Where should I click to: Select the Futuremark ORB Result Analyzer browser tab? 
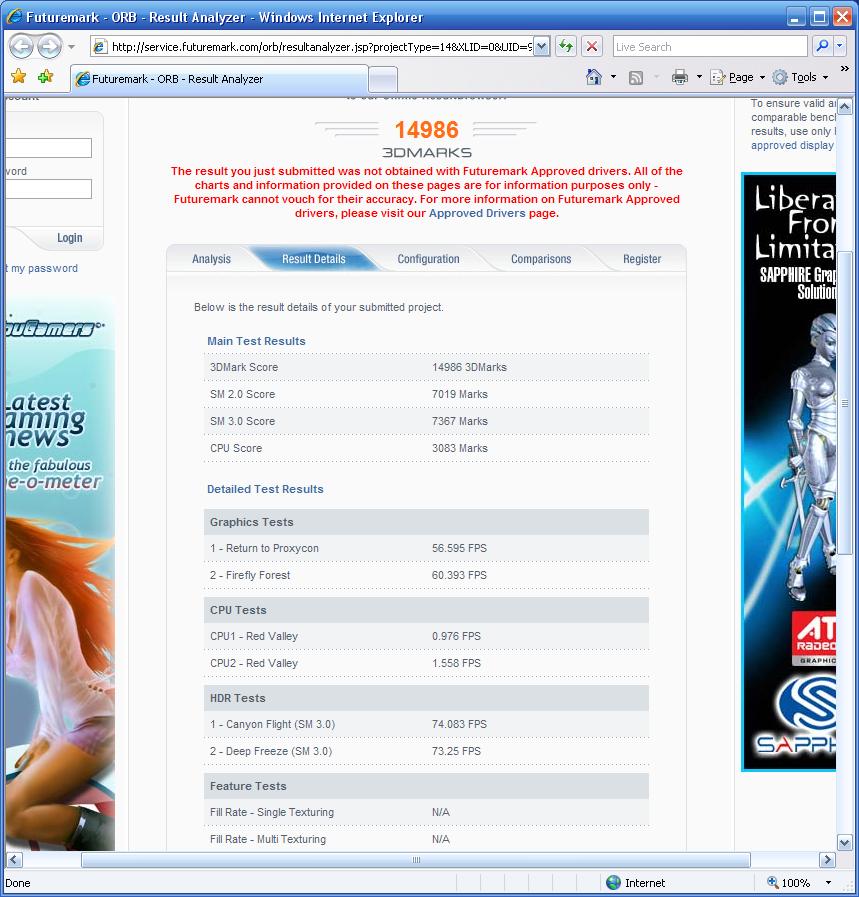point(219,79)
